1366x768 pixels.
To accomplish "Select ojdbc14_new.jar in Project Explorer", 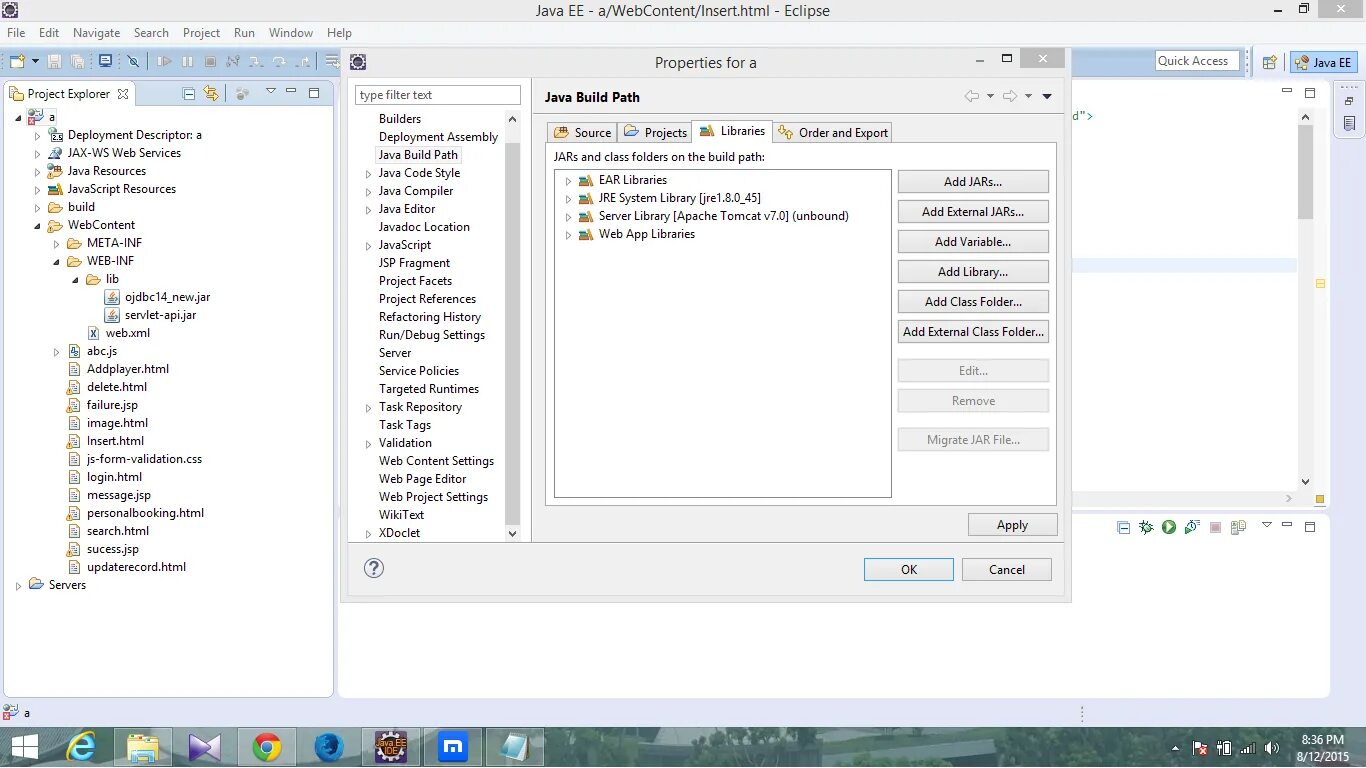I will (x=167, y=297).
